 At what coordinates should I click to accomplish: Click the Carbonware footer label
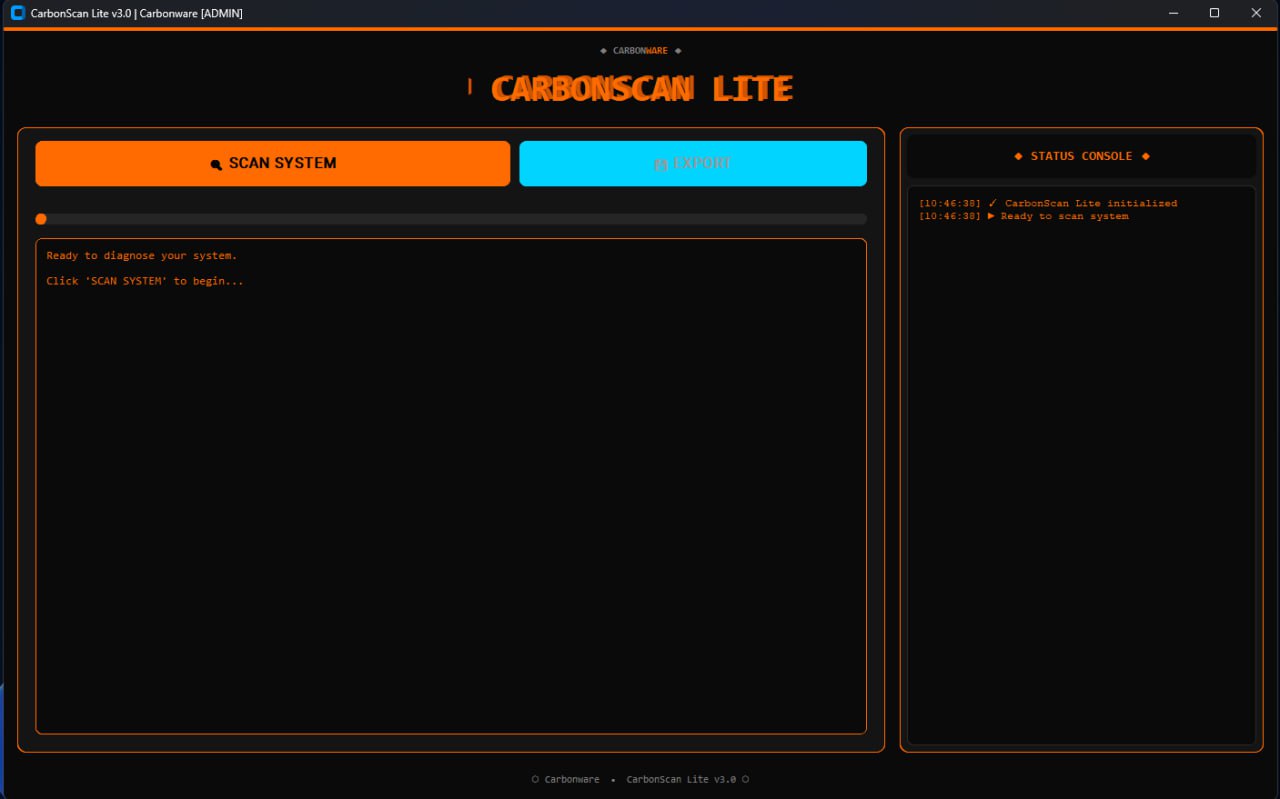(x=571, y=779)
